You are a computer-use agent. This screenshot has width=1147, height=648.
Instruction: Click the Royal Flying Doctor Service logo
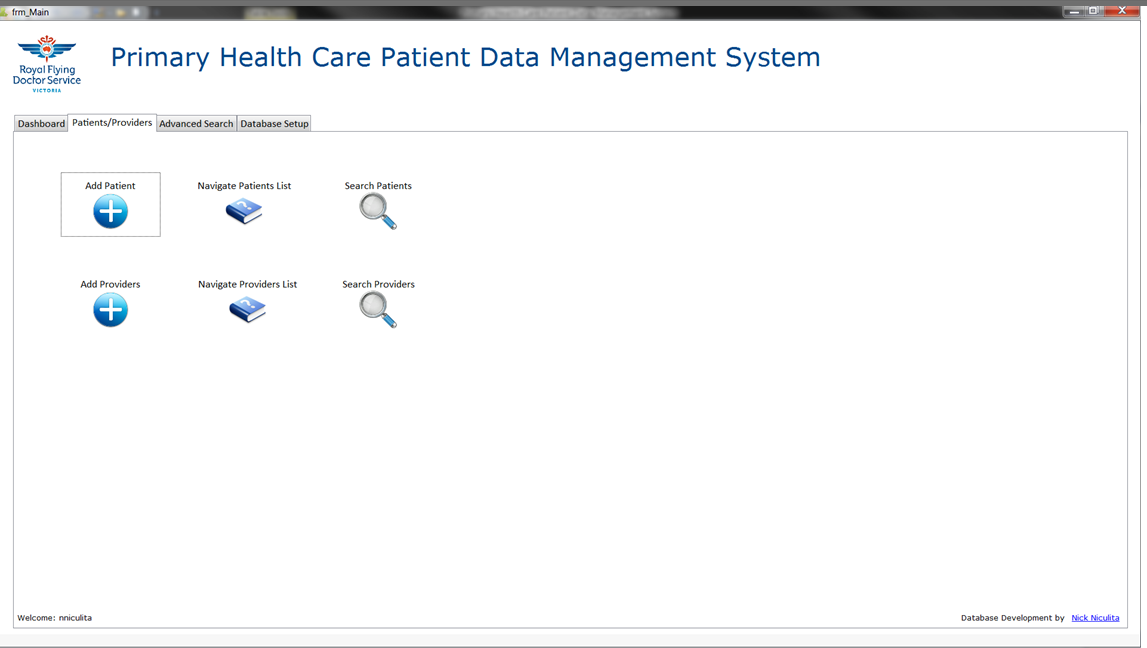click(x=46, y=62)
